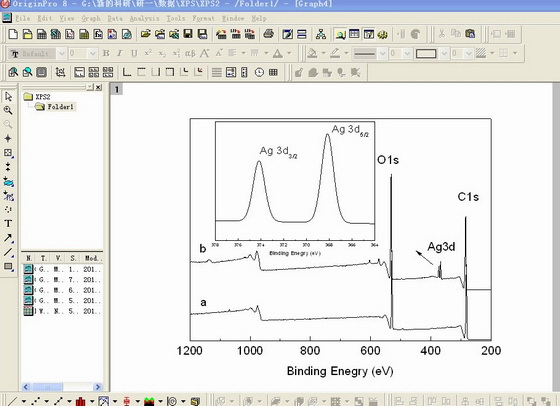
Task: Open the Analysis menu
Action: (x=144, y=18)
